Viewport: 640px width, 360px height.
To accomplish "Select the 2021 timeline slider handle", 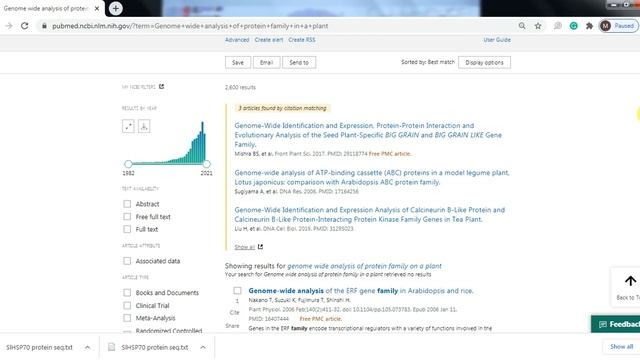I will point(207,164).
